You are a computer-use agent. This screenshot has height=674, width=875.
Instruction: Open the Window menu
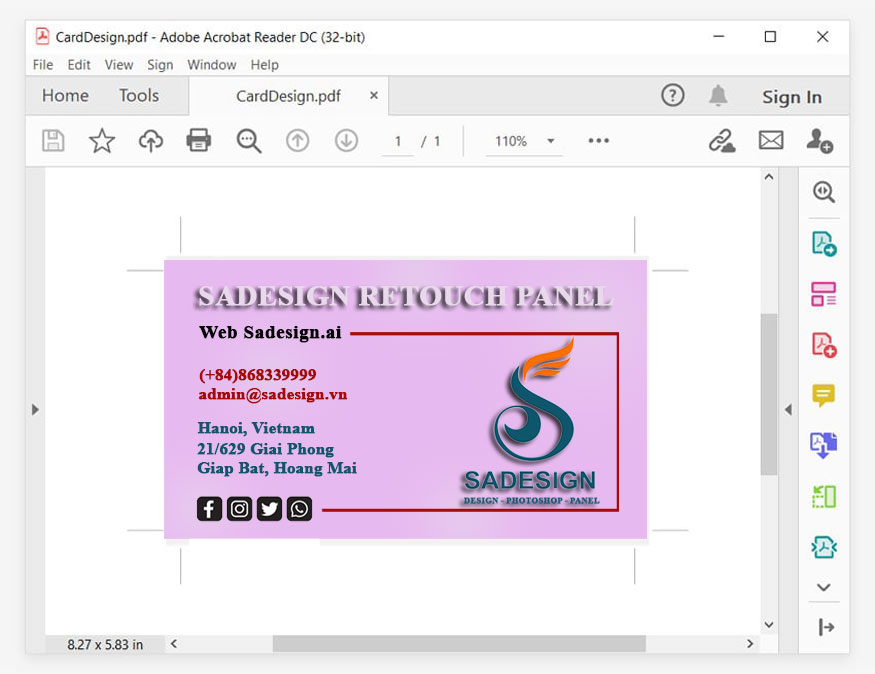point(211,65)
